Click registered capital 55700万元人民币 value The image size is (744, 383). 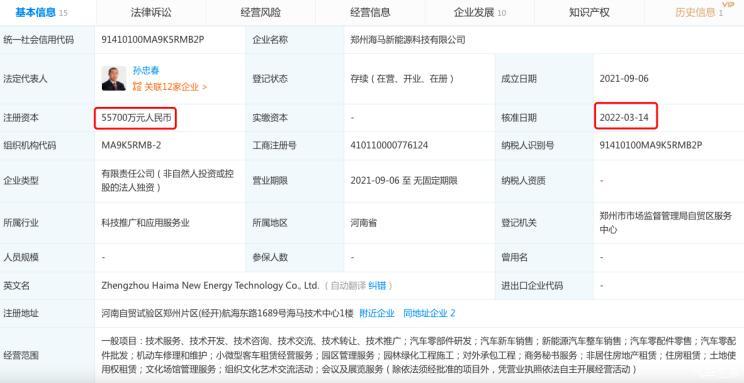pyautogui.click(x=136, y=118)
